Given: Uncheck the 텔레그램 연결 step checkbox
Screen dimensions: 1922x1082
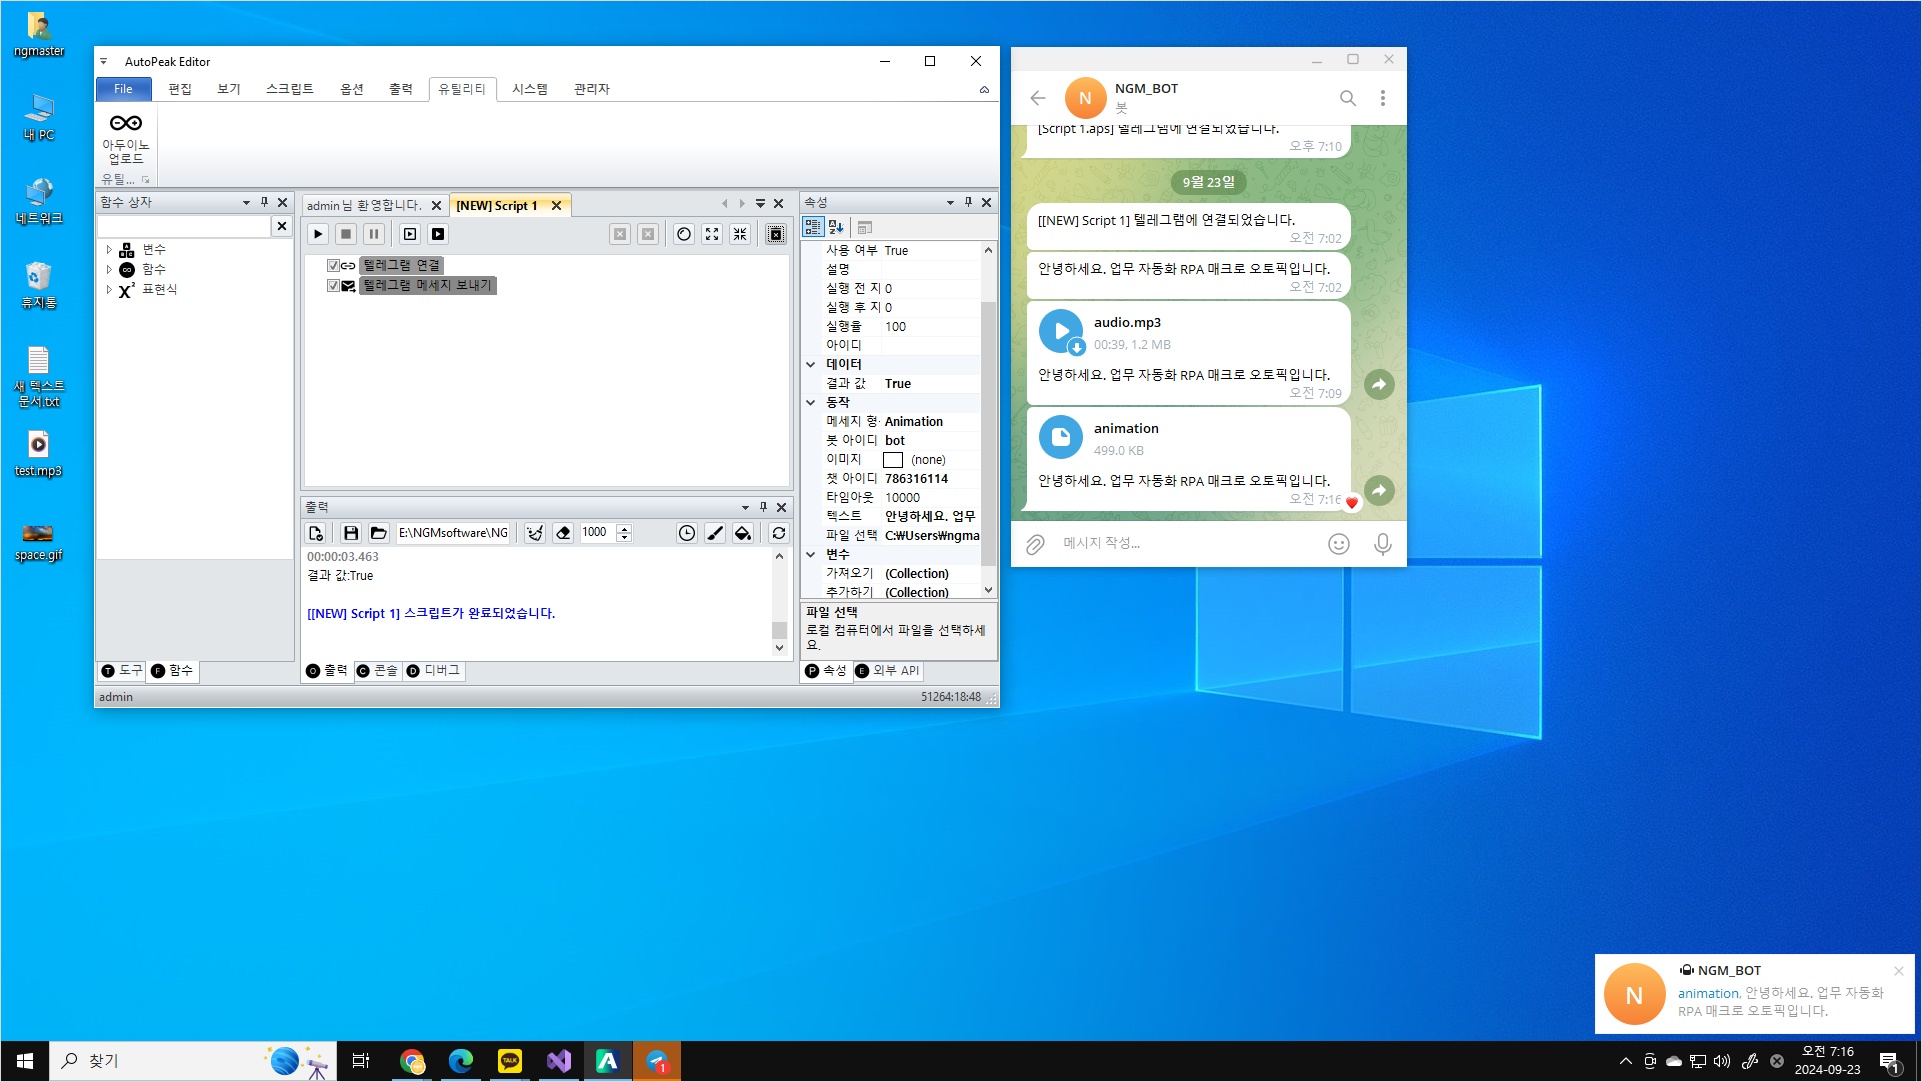Looking at the screenshot, I should coord(333,265).
